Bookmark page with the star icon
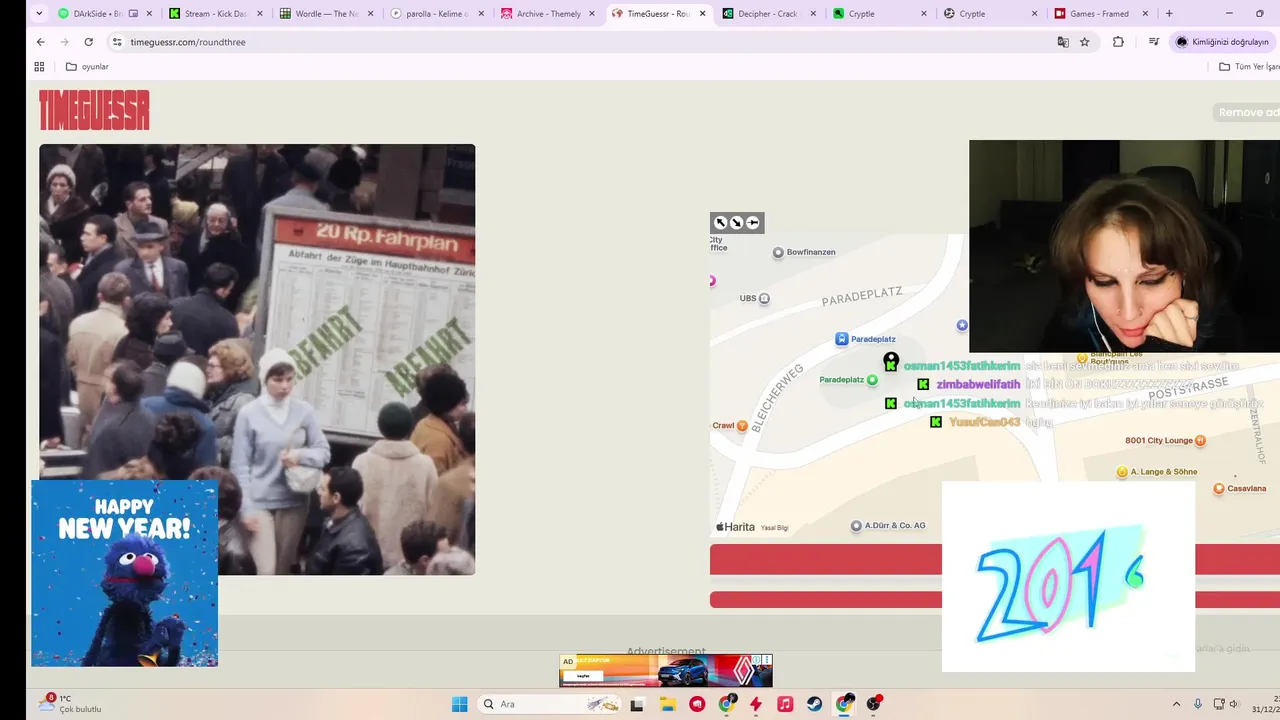1280x720 pixels. (1085, 42)
